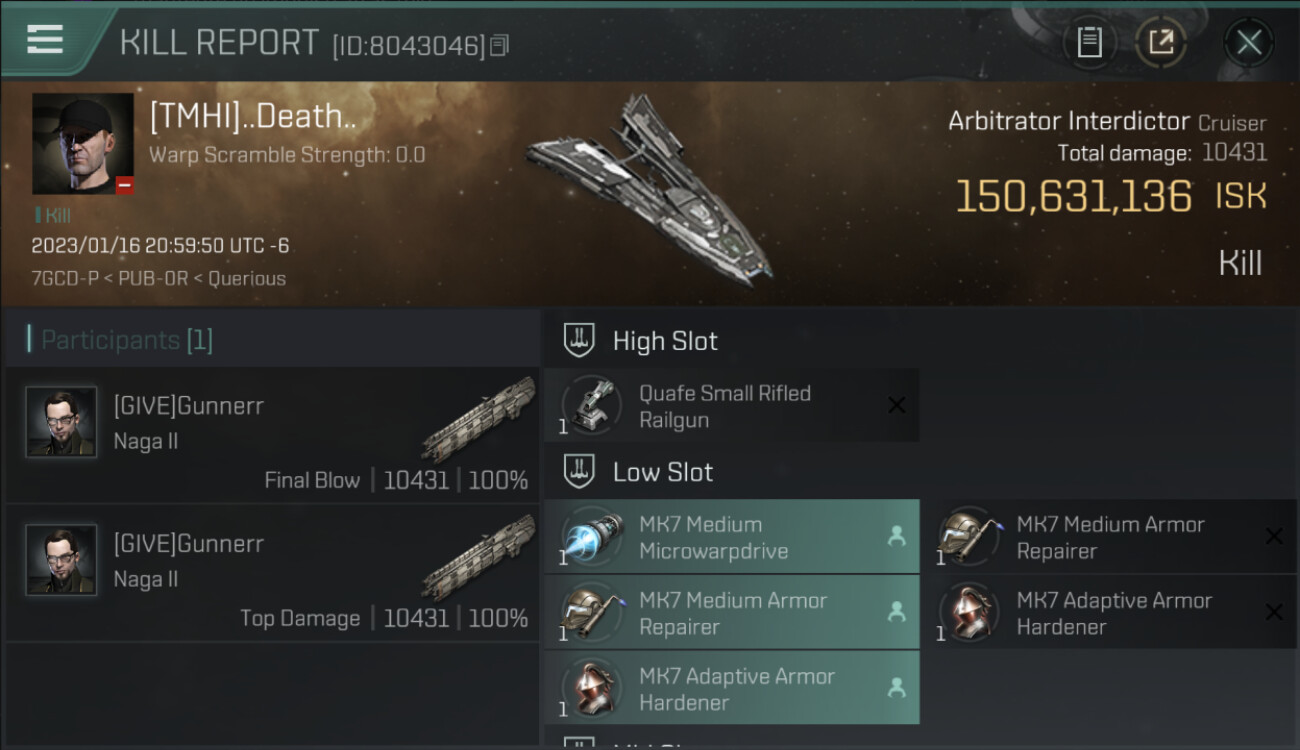Click the Participants tab header

pos(126,340)
